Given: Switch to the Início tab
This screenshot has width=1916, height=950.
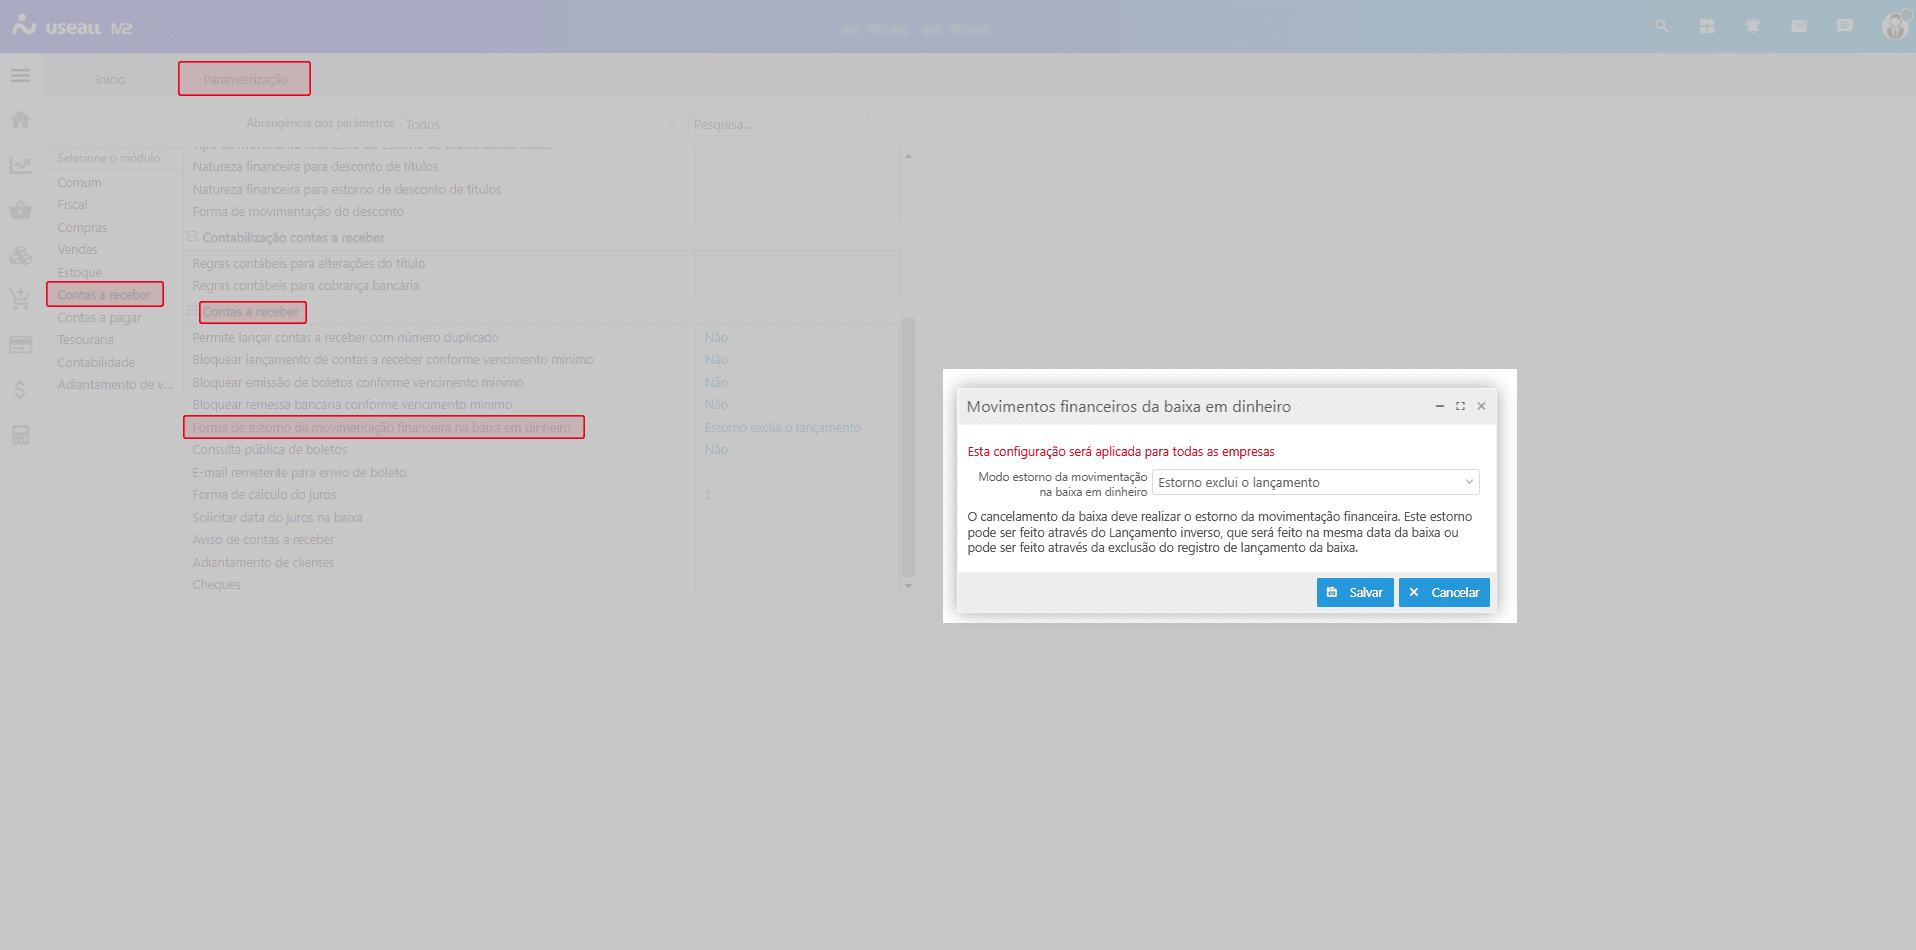Looking at the screenshot, I should [x=110, y=80].
